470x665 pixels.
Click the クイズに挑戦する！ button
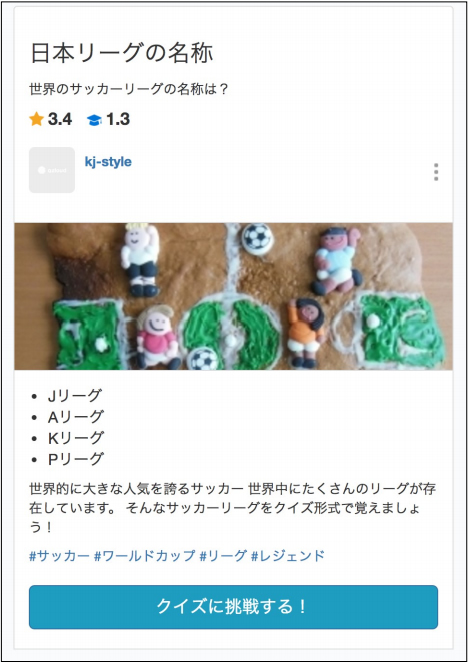click(233, 607)
